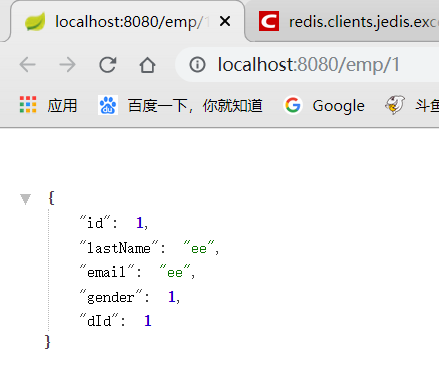Select the "gender" key

(x=111, y=297)
